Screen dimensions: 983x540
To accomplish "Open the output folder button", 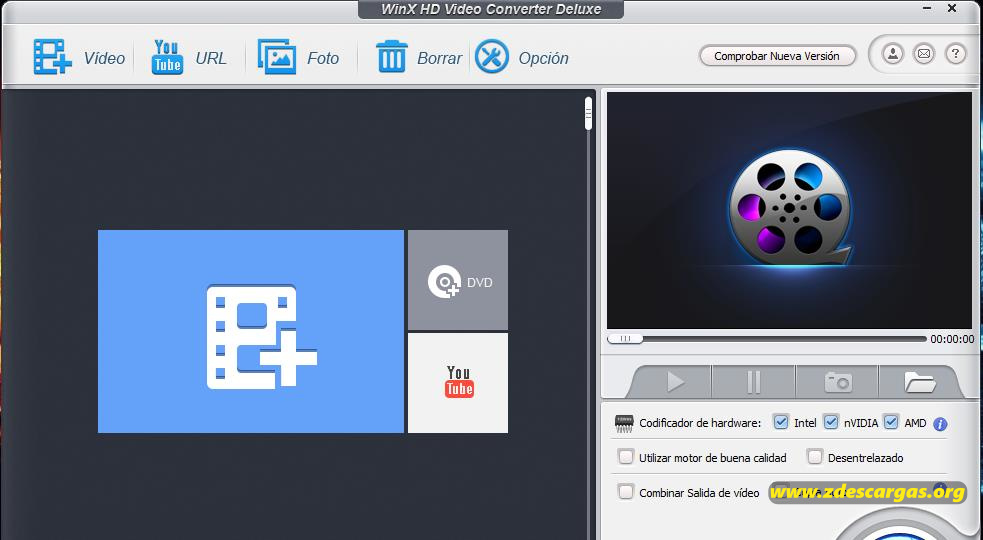I will 919,381.
